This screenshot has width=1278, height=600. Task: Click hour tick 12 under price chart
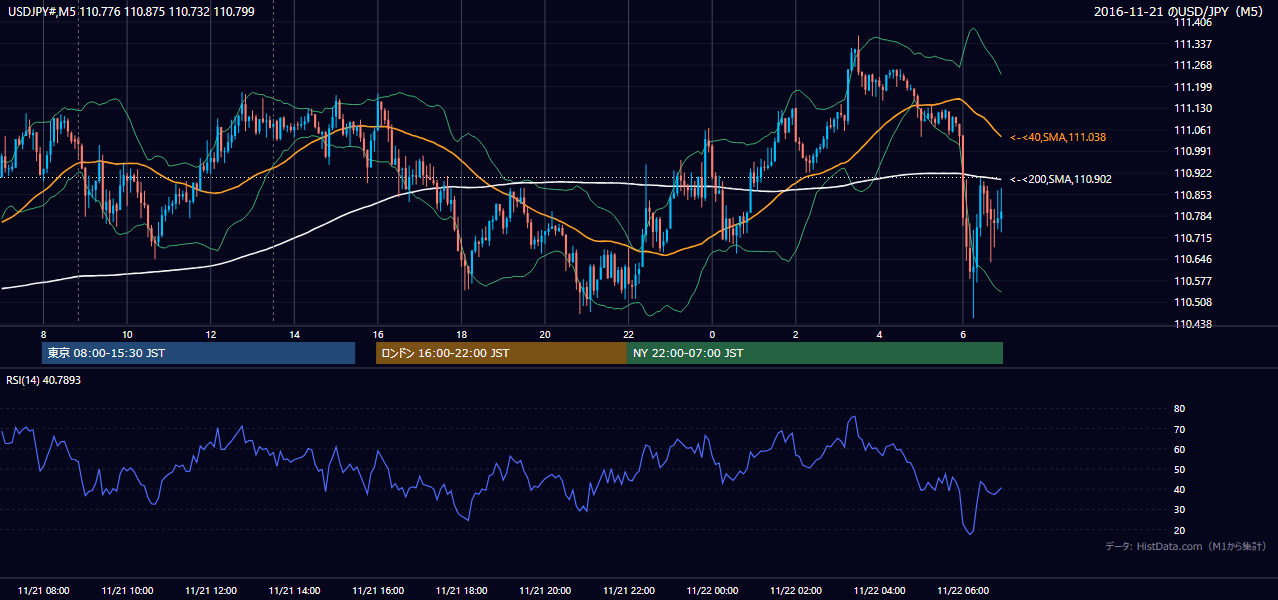(210, 333)
